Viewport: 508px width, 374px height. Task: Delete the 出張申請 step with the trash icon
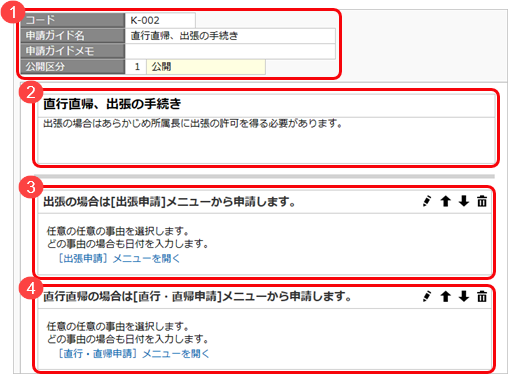482,201
